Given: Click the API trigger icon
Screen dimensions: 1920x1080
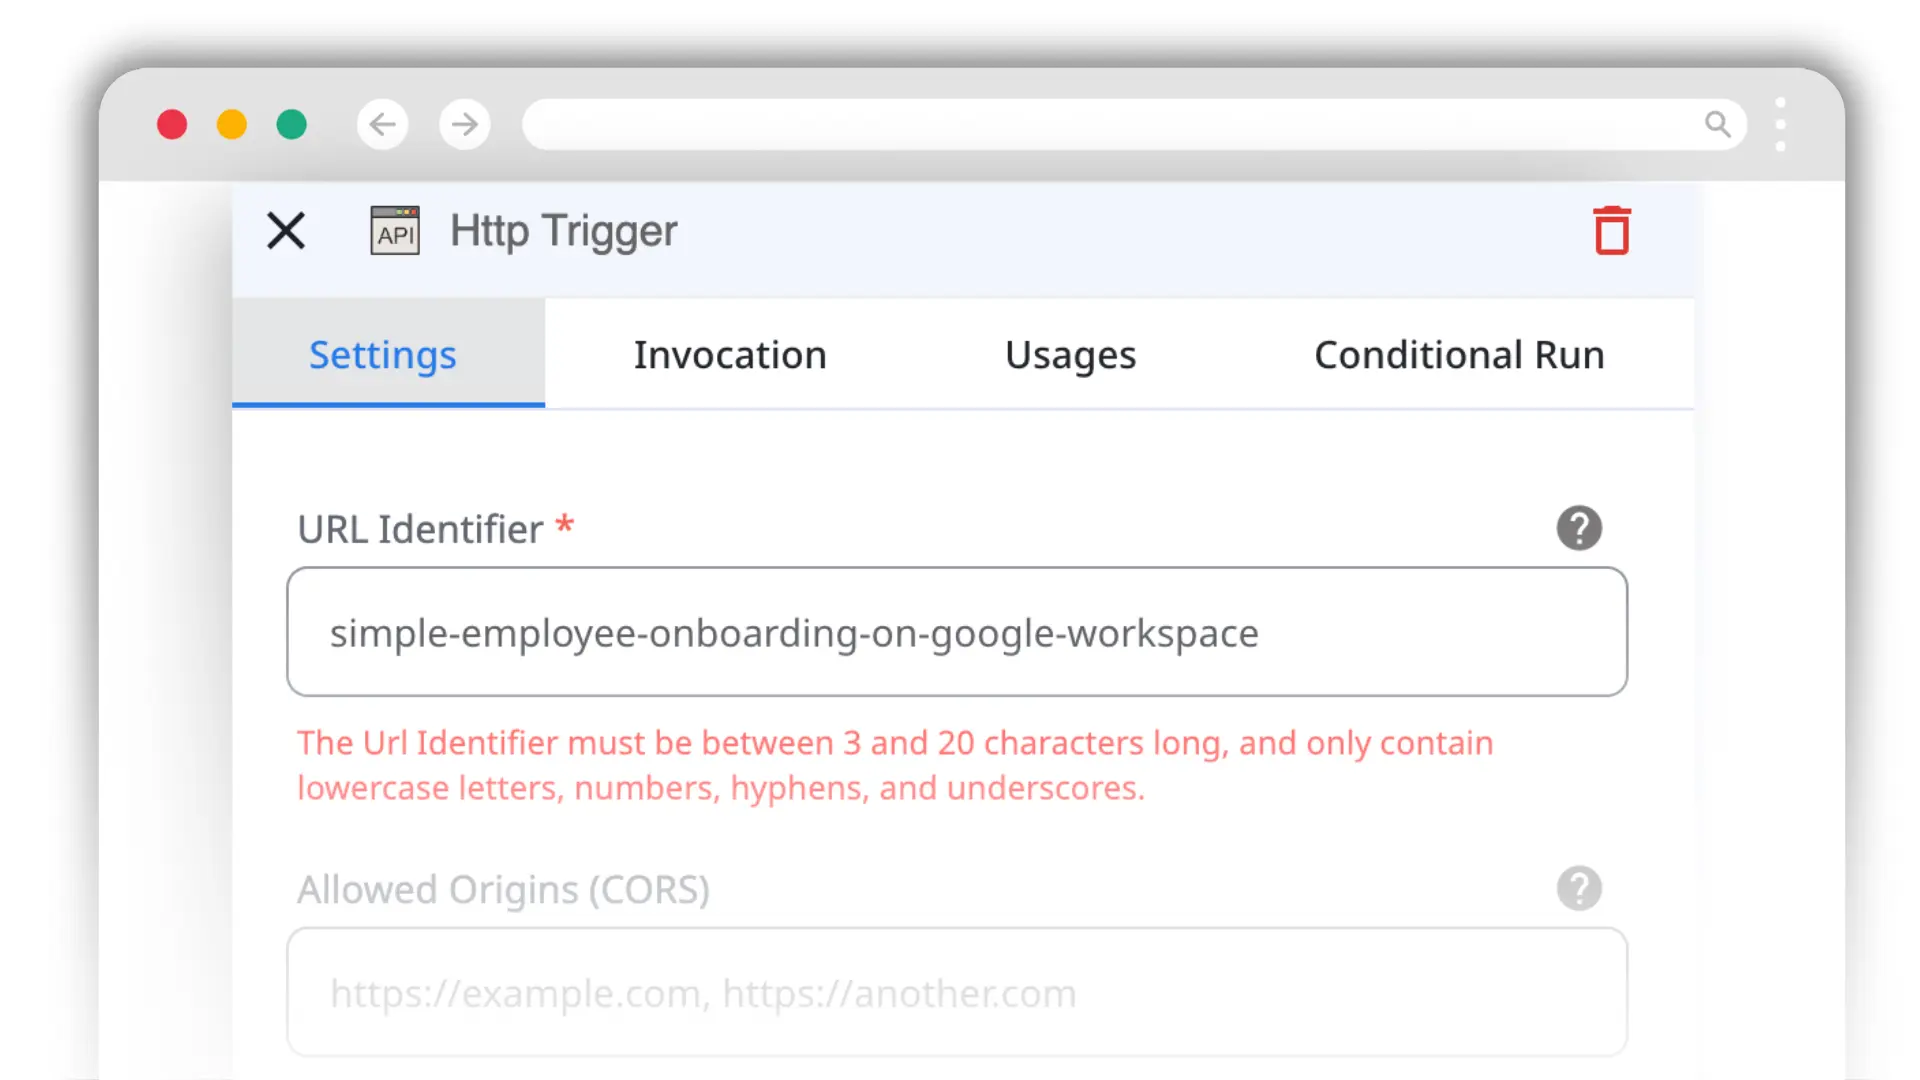Looking at the screenshot, I should click(x=395, y=231).
